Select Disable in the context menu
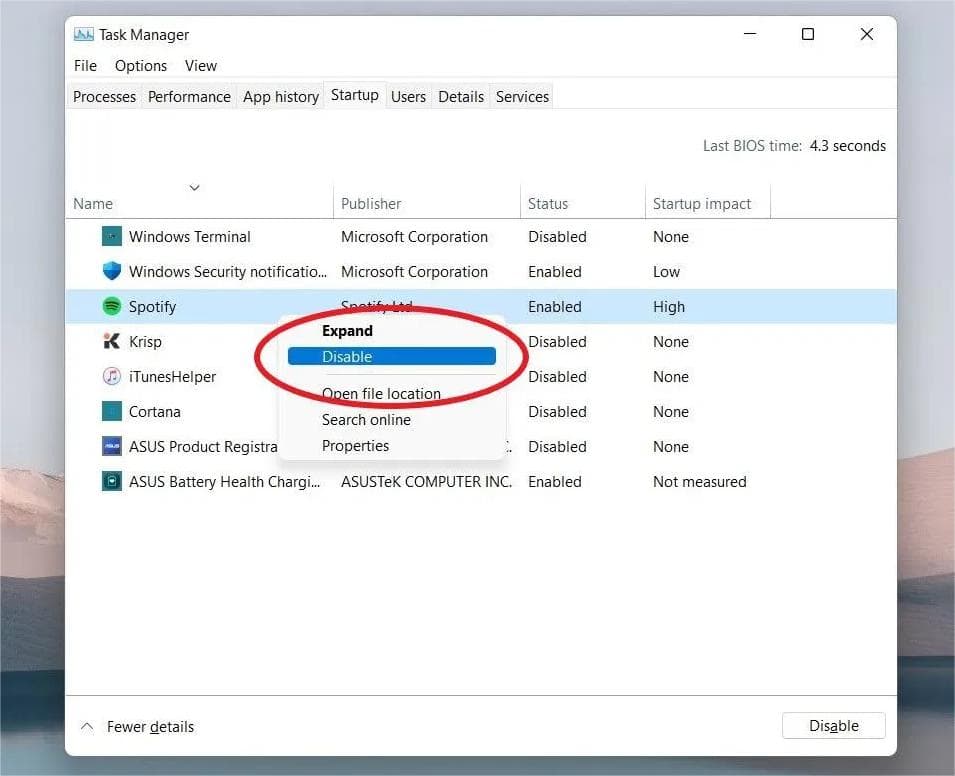This screenshot has width=955, height=776. pos(392,356)
